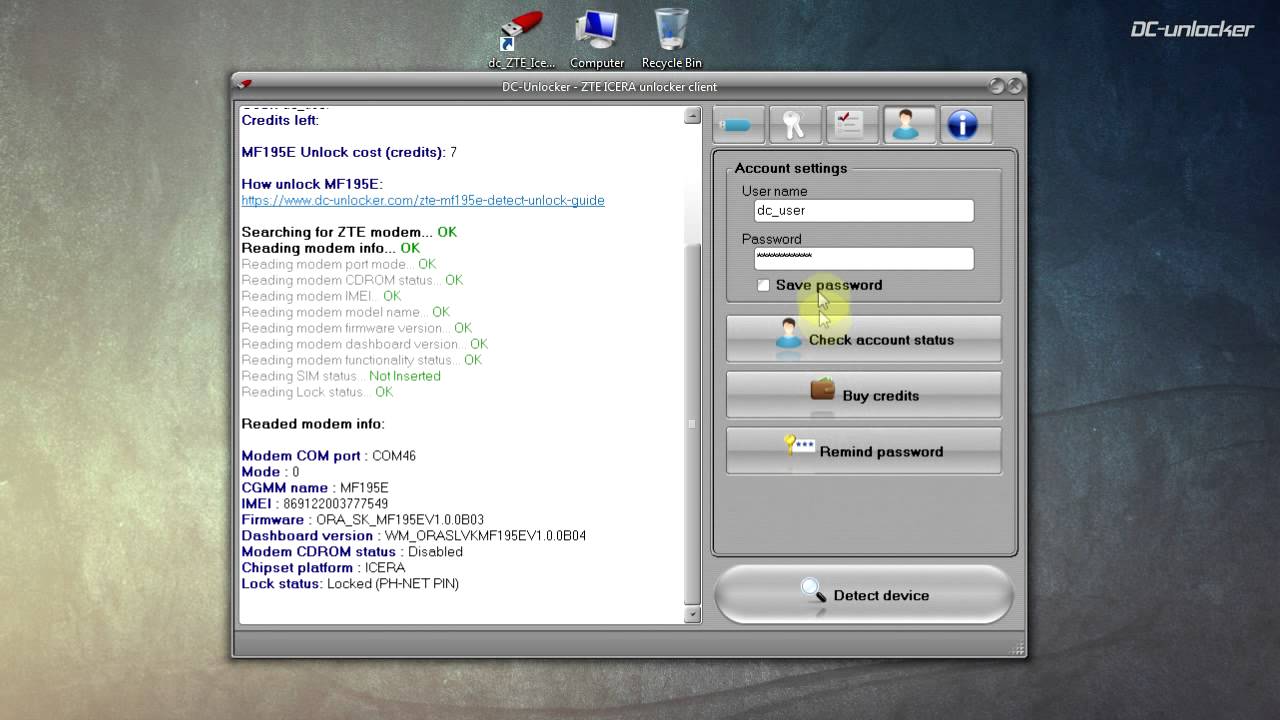Click the Reading modem model name line
1280x720 pixels.
pyautogui.click(x=346, y=312)
